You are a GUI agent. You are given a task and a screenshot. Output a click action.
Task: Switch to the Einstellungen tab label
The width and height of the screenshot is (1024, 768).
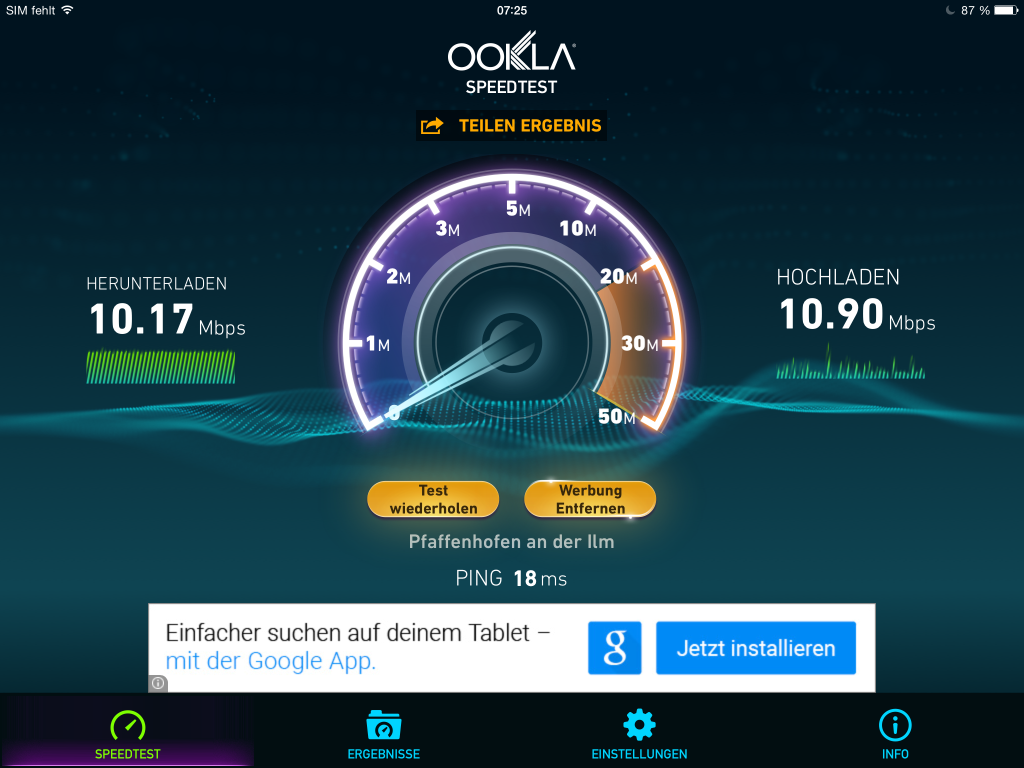pos(639,754)
